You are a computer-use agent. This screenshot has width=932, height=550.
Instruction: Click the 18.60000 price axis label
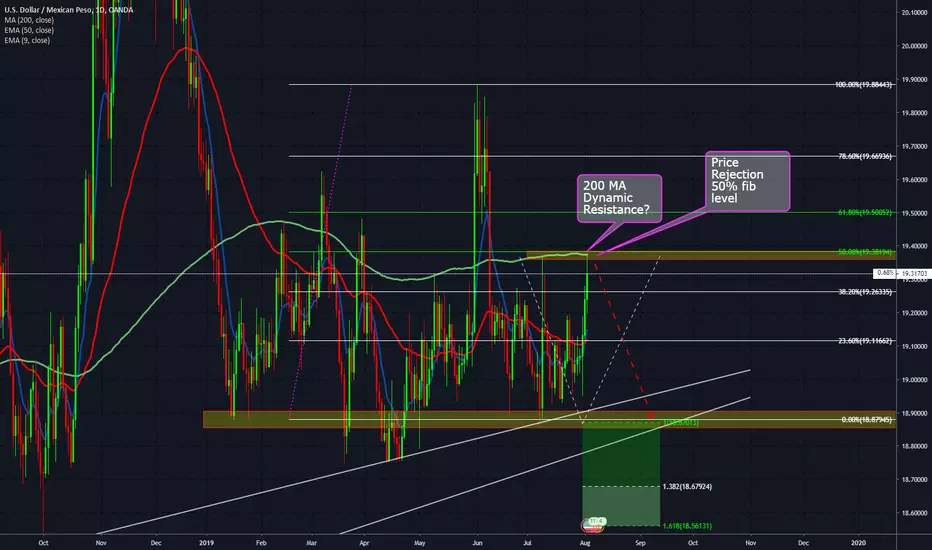pyautogui.click(x=914, y=513)
